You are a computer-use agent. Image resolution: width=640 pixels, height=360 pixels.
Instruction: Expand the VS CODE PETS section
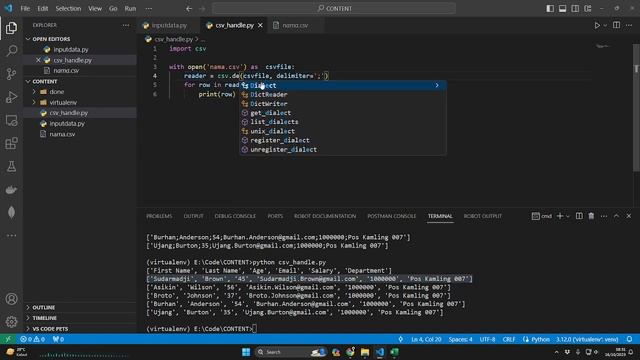[50, 329]
